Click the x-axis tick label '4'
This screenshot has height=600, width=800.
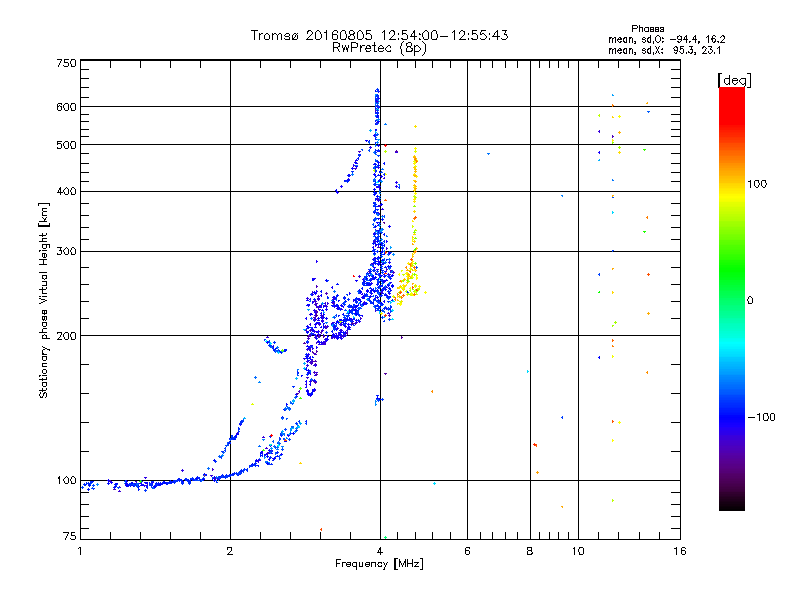[x=380, y=551]
